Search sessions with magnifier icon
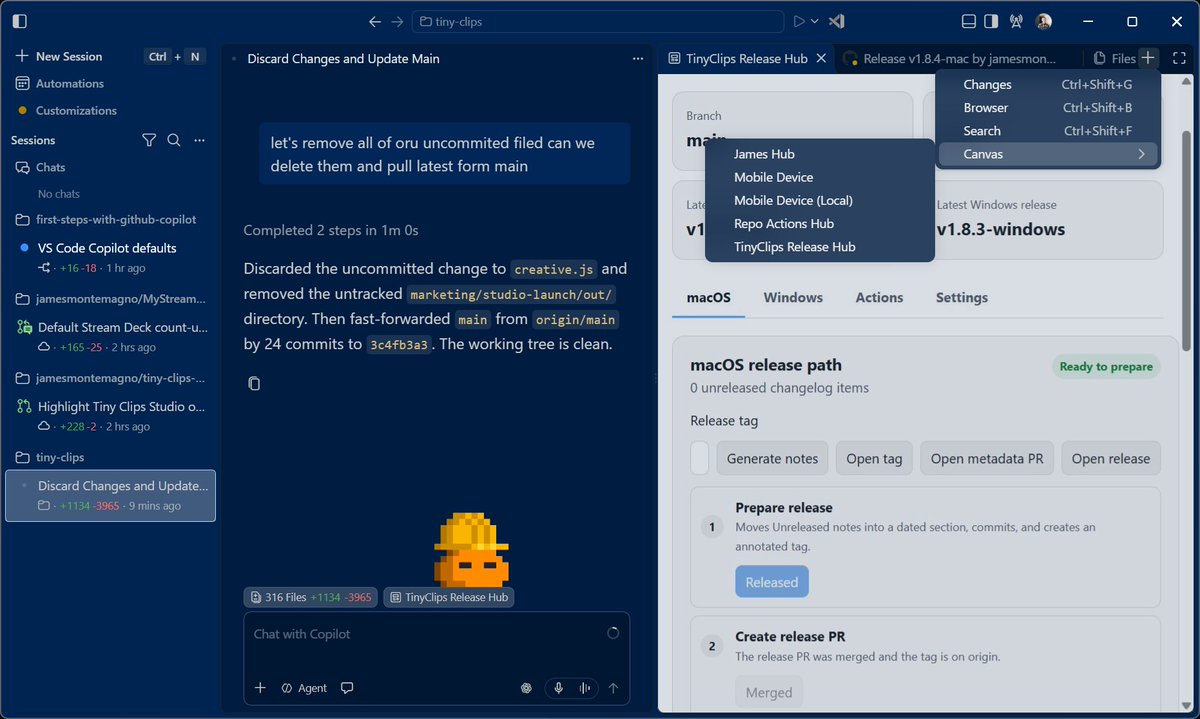1200x719 pixels. (x=174, y=140)
